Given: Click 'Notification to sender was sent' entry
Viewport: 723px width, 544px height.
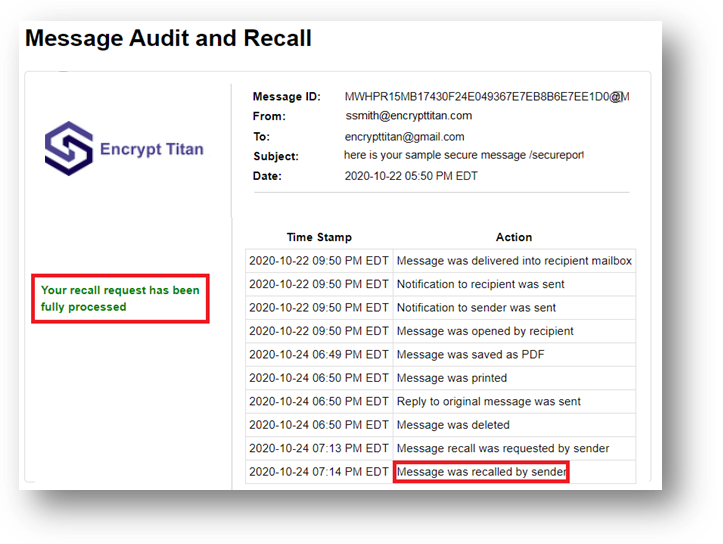Looking at the screenshot, I should [x=476, y=308].
